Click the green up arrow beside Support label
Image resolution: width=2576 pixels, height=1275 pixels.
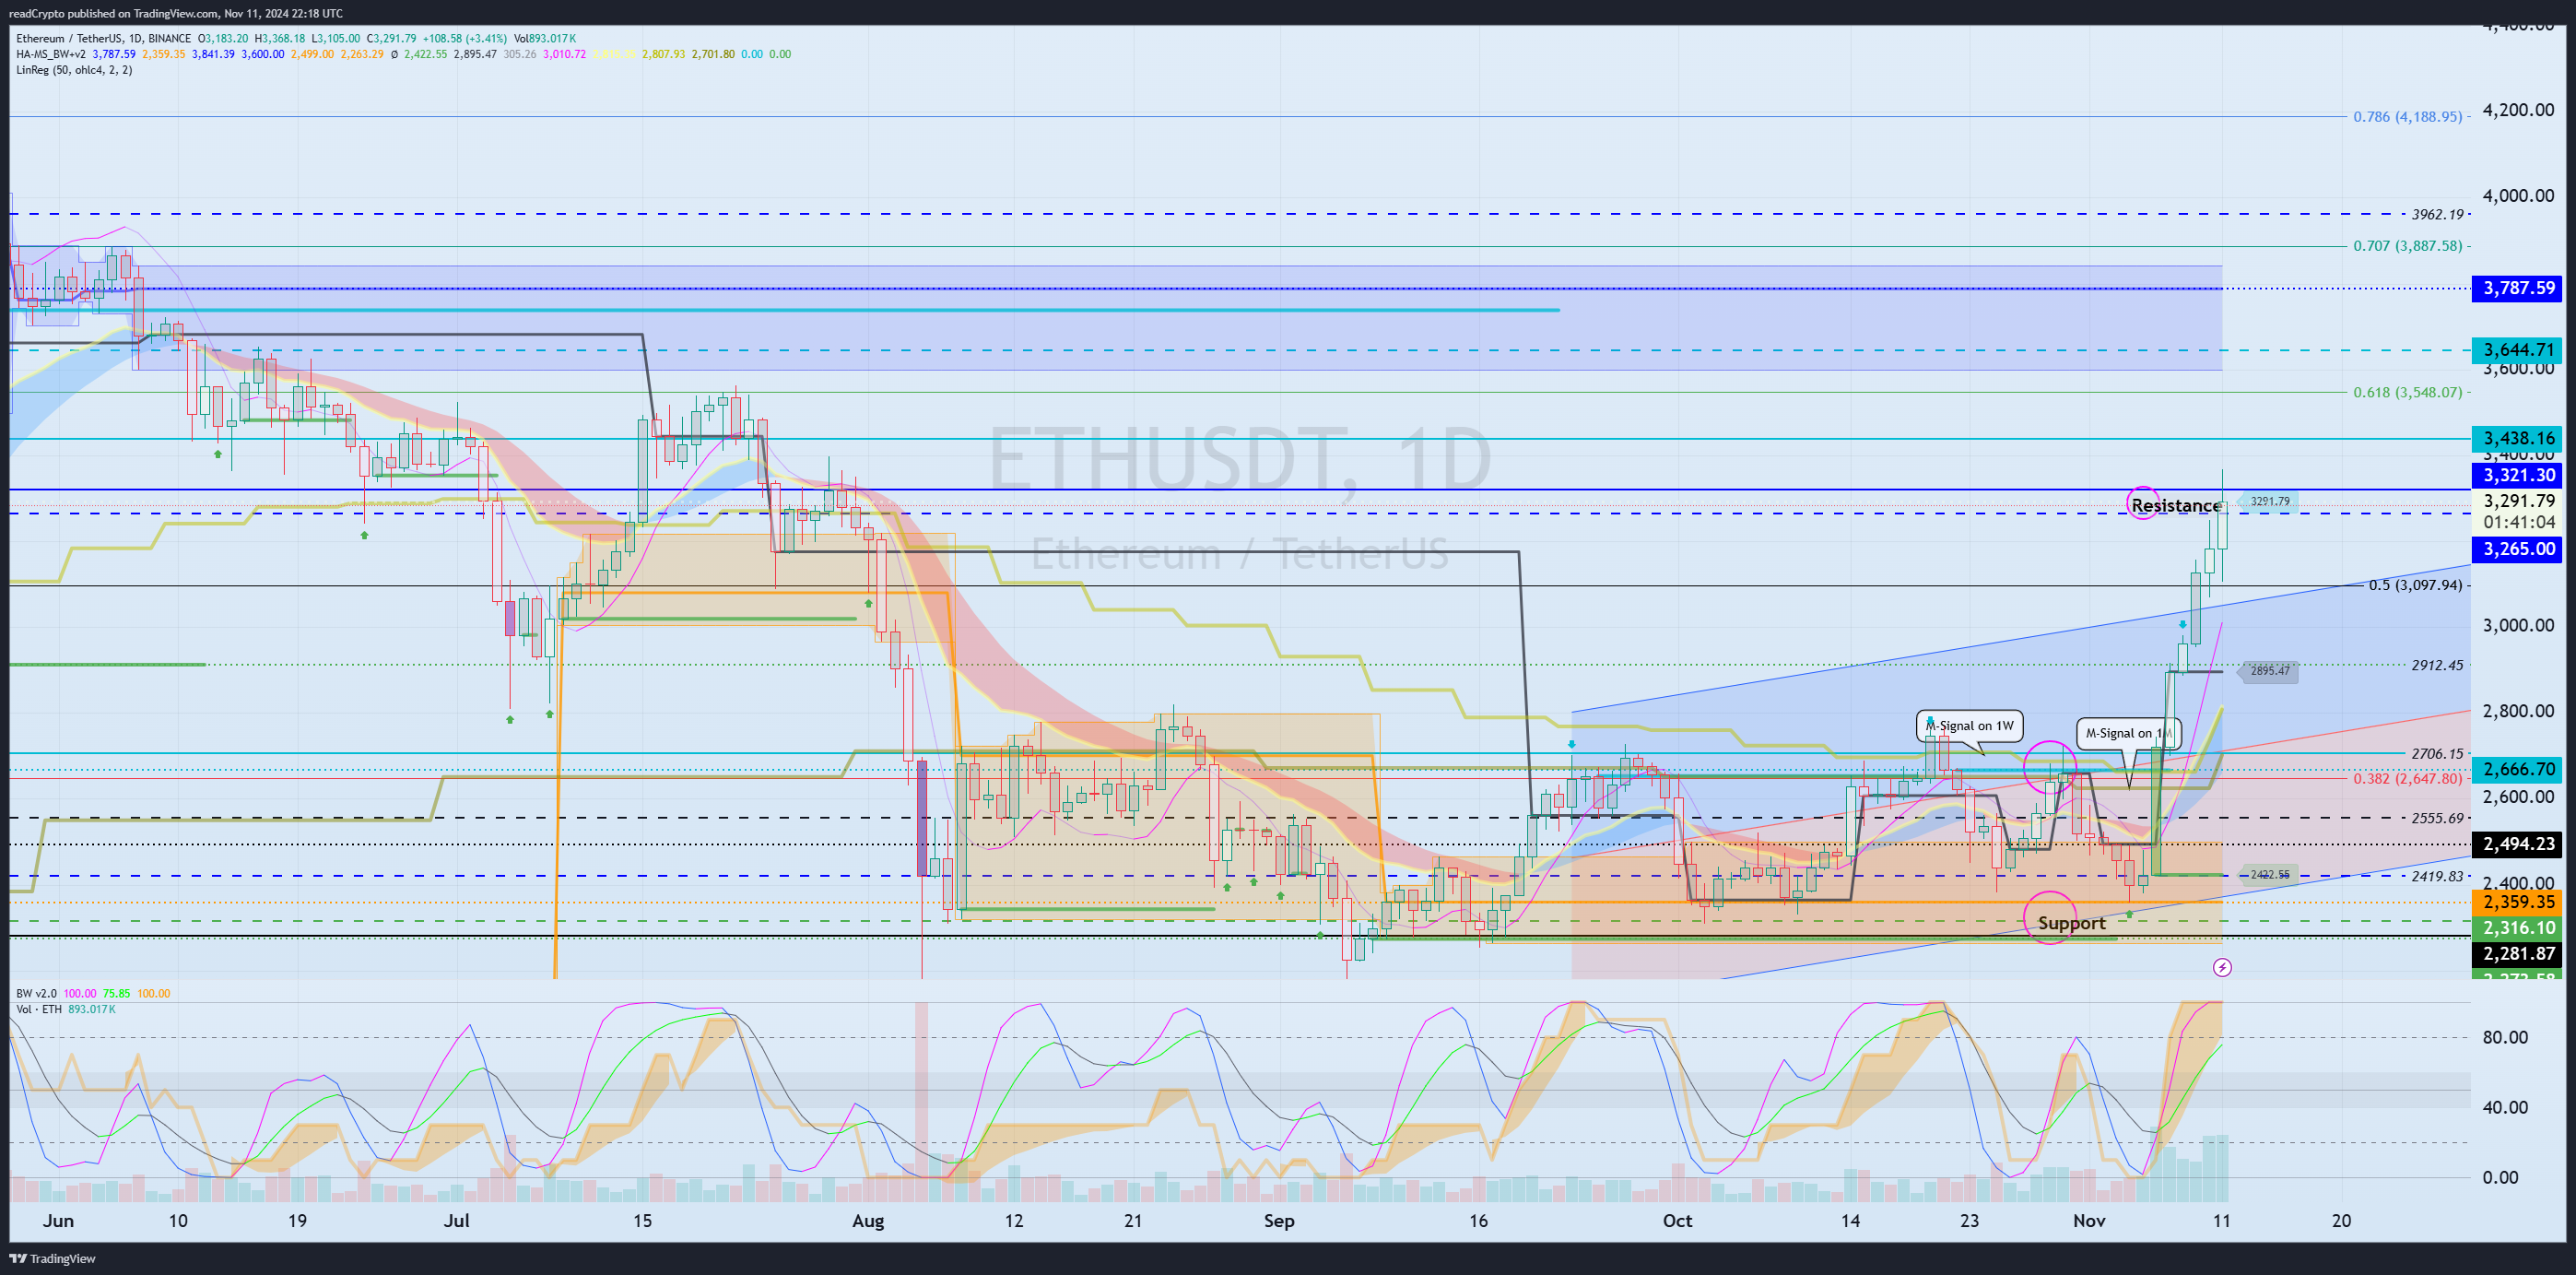click(2129, 914)
